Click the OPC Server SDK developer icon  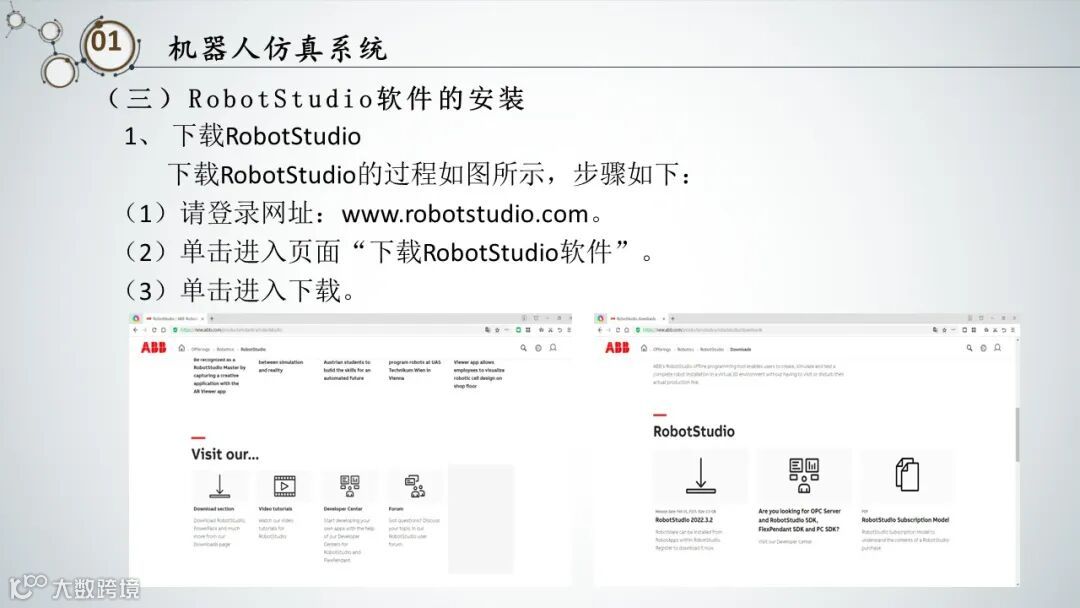tap(804, 475)
